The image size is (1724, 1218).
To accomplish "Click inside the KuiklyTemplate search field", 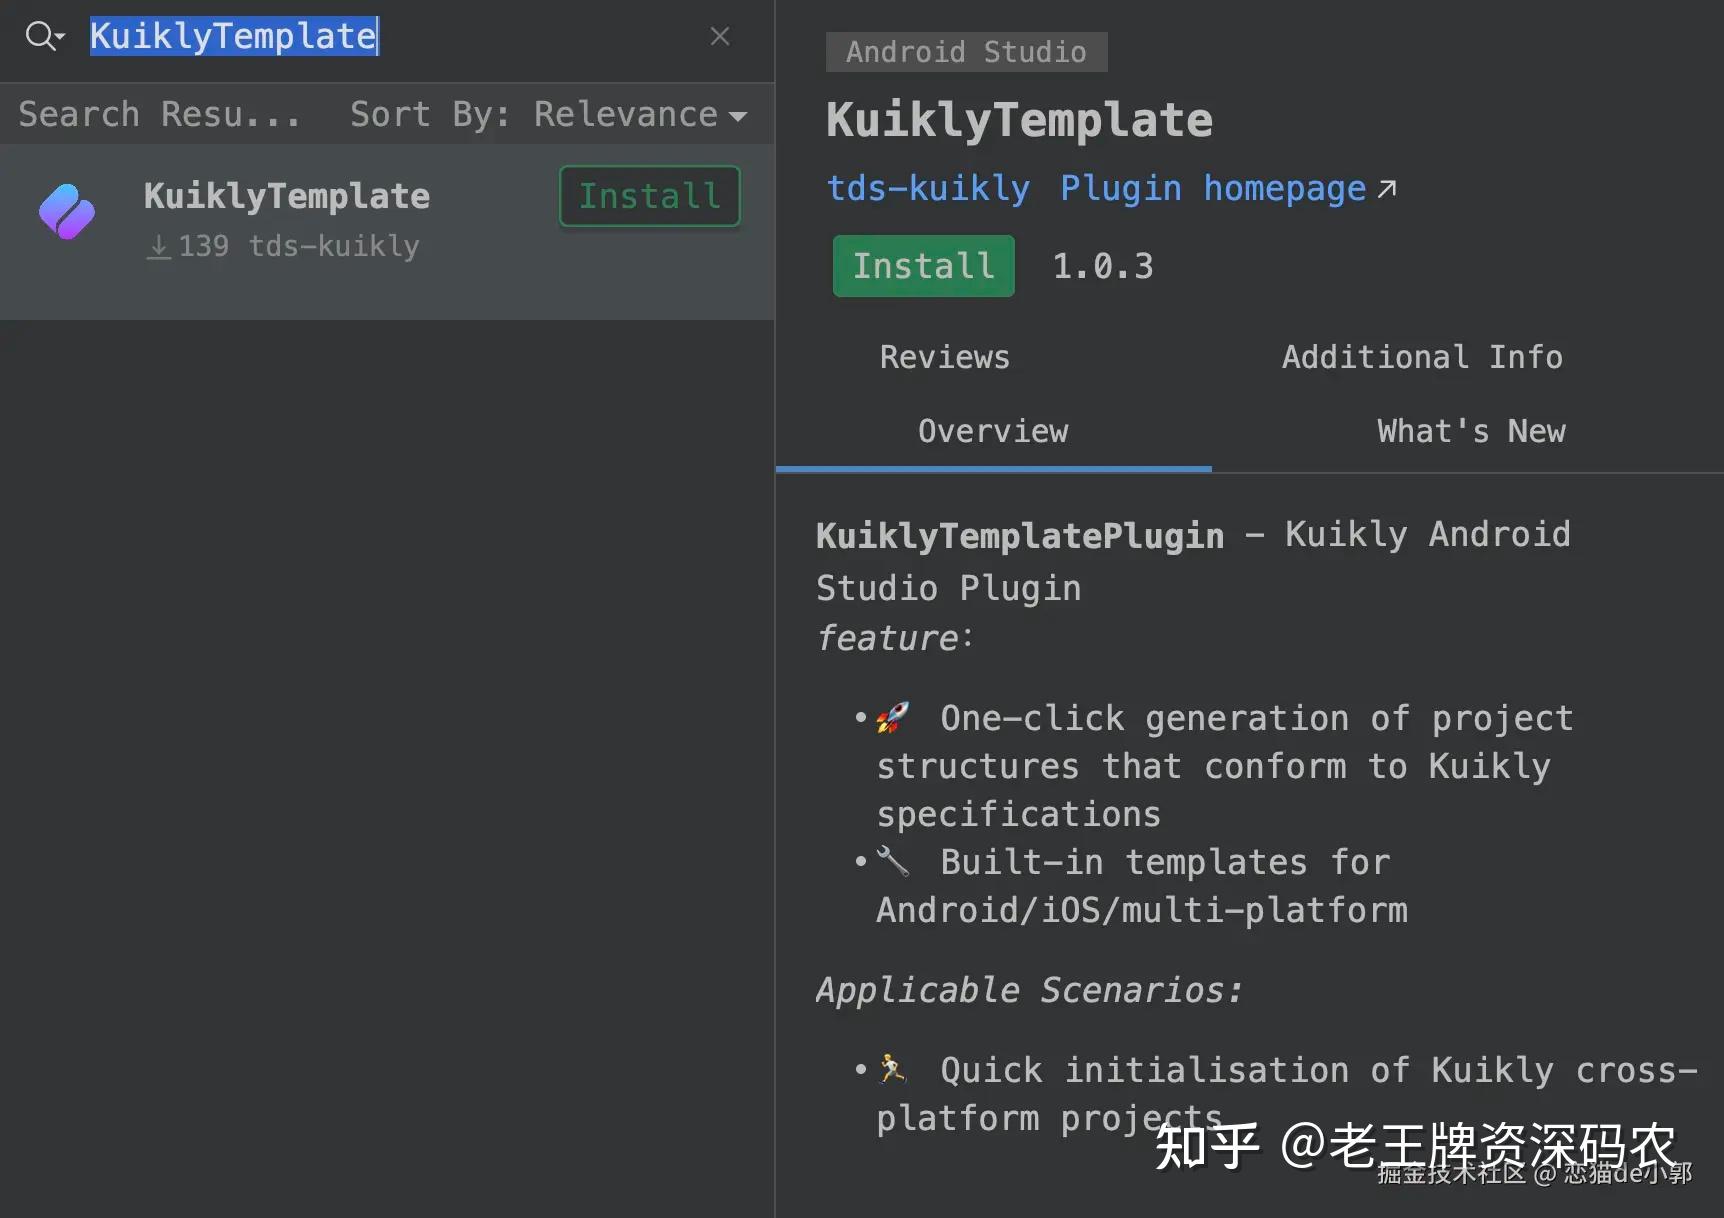I will coord(234,36).
